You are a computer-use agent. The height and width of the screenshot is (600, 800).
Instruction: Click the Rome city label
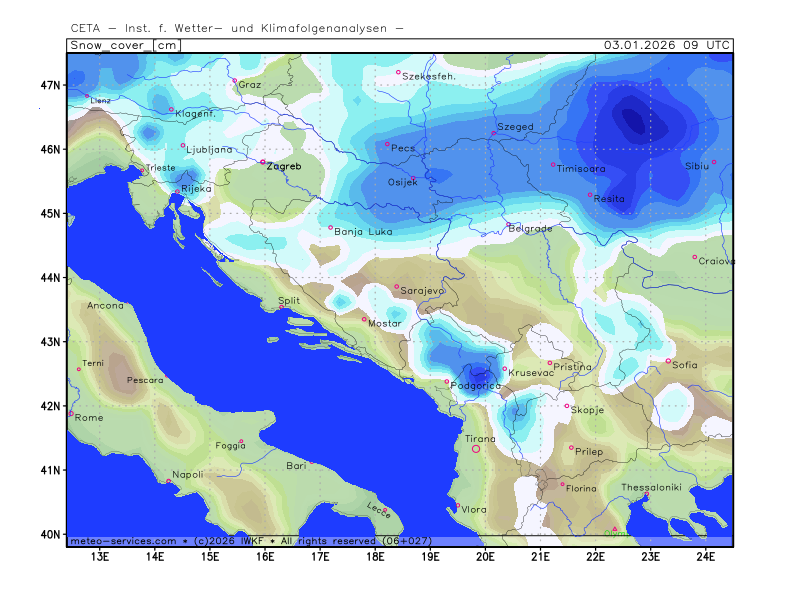coord(89,418)
